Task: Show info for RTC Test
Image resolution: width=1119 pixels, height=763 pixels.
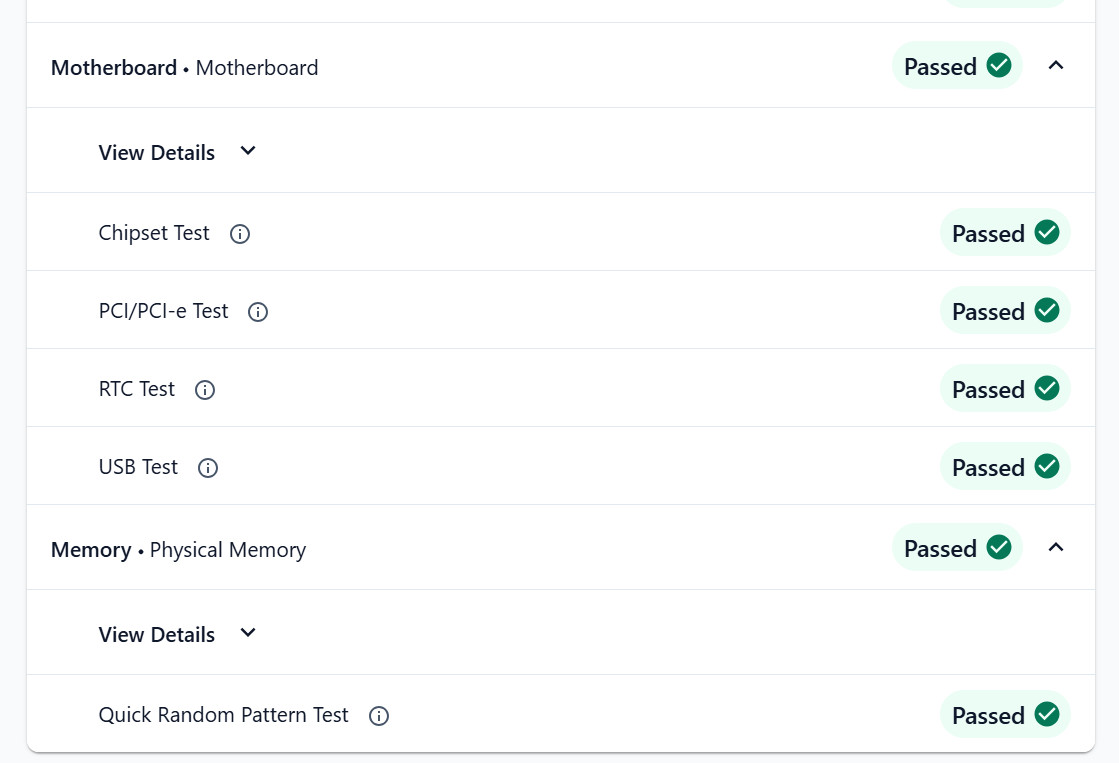Action: [x=205, y=390]
